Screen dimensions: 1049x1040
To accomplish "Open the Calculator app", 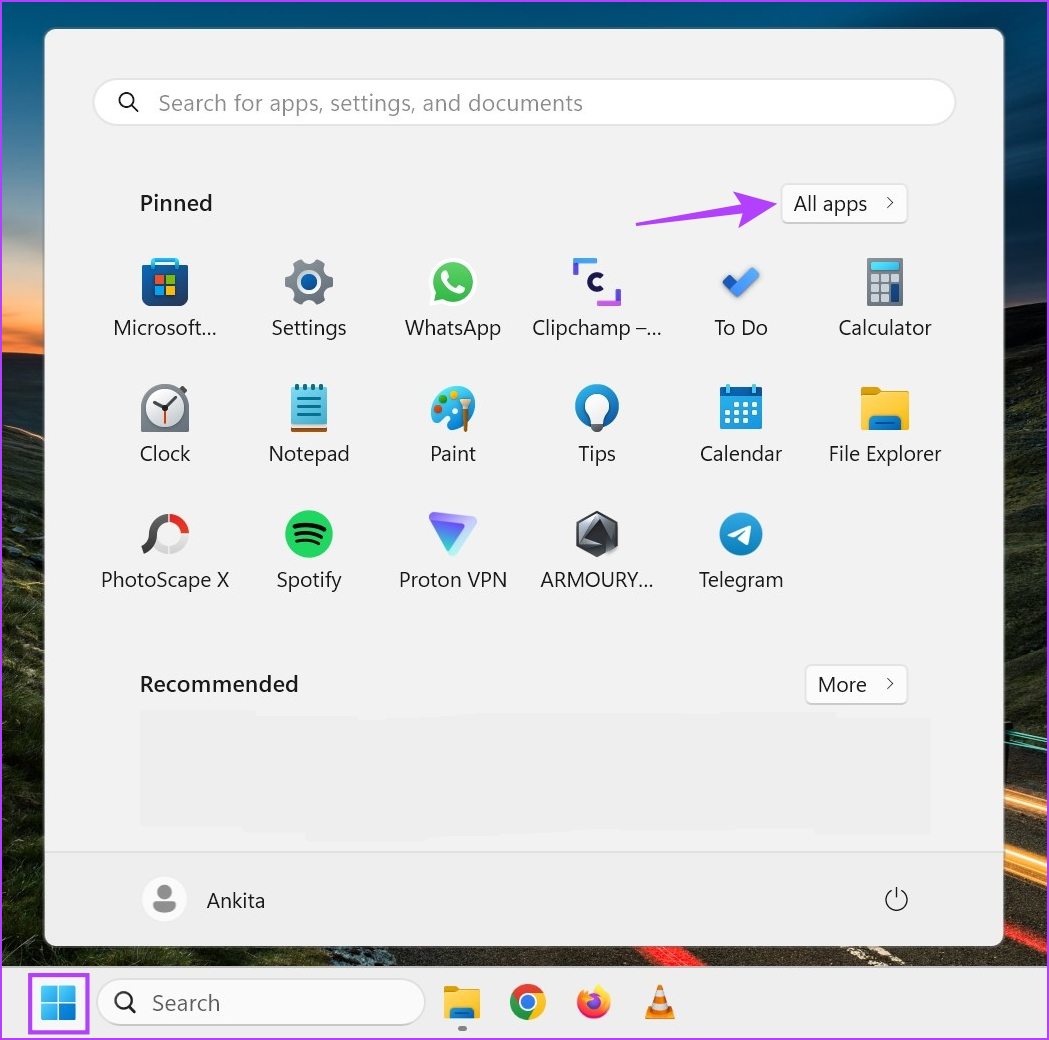I will [x=884, y=298].
